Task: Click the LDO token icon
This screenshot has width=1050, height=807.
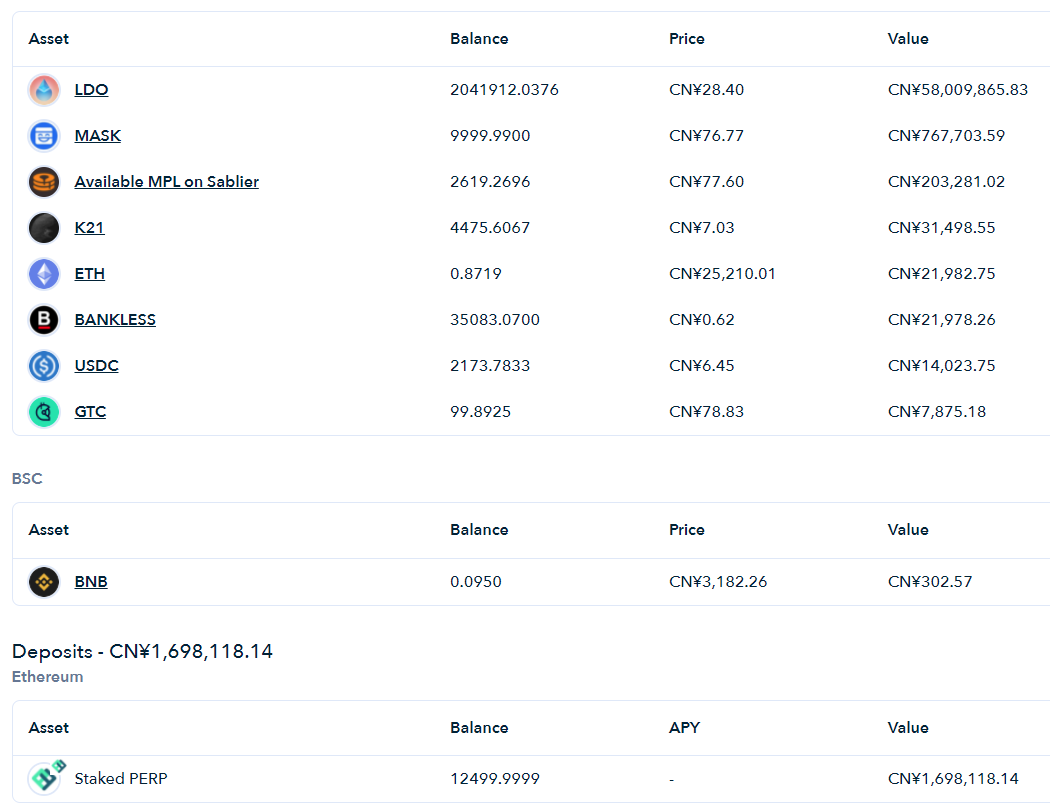Action: [44, 90]
